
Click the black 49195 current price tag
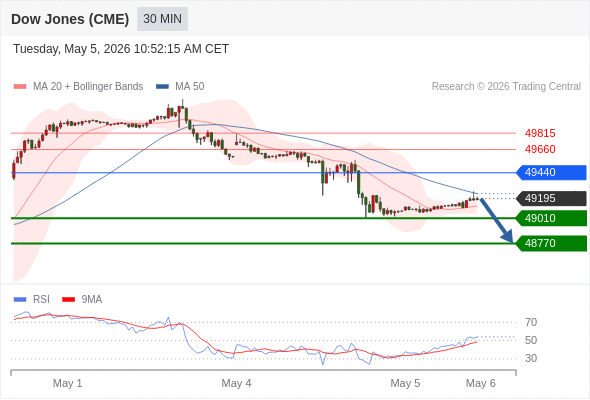coord(551,198)
